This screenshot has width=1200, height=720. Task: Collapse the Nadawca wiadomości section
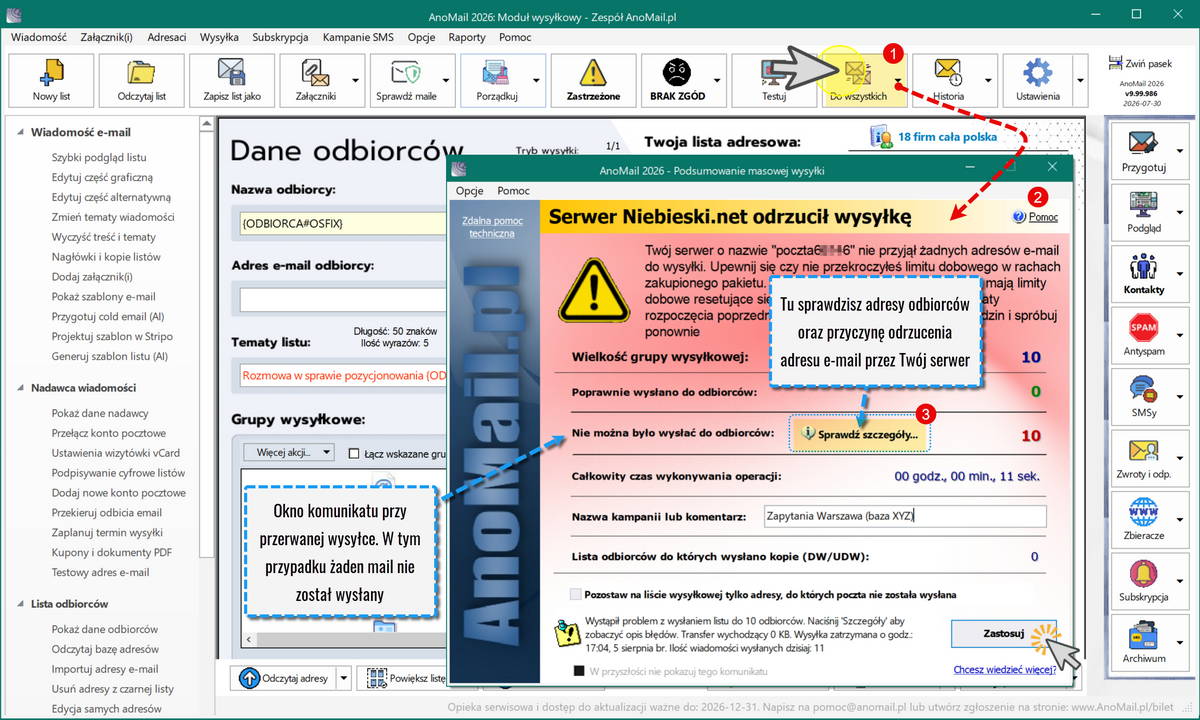pos(22,388)
